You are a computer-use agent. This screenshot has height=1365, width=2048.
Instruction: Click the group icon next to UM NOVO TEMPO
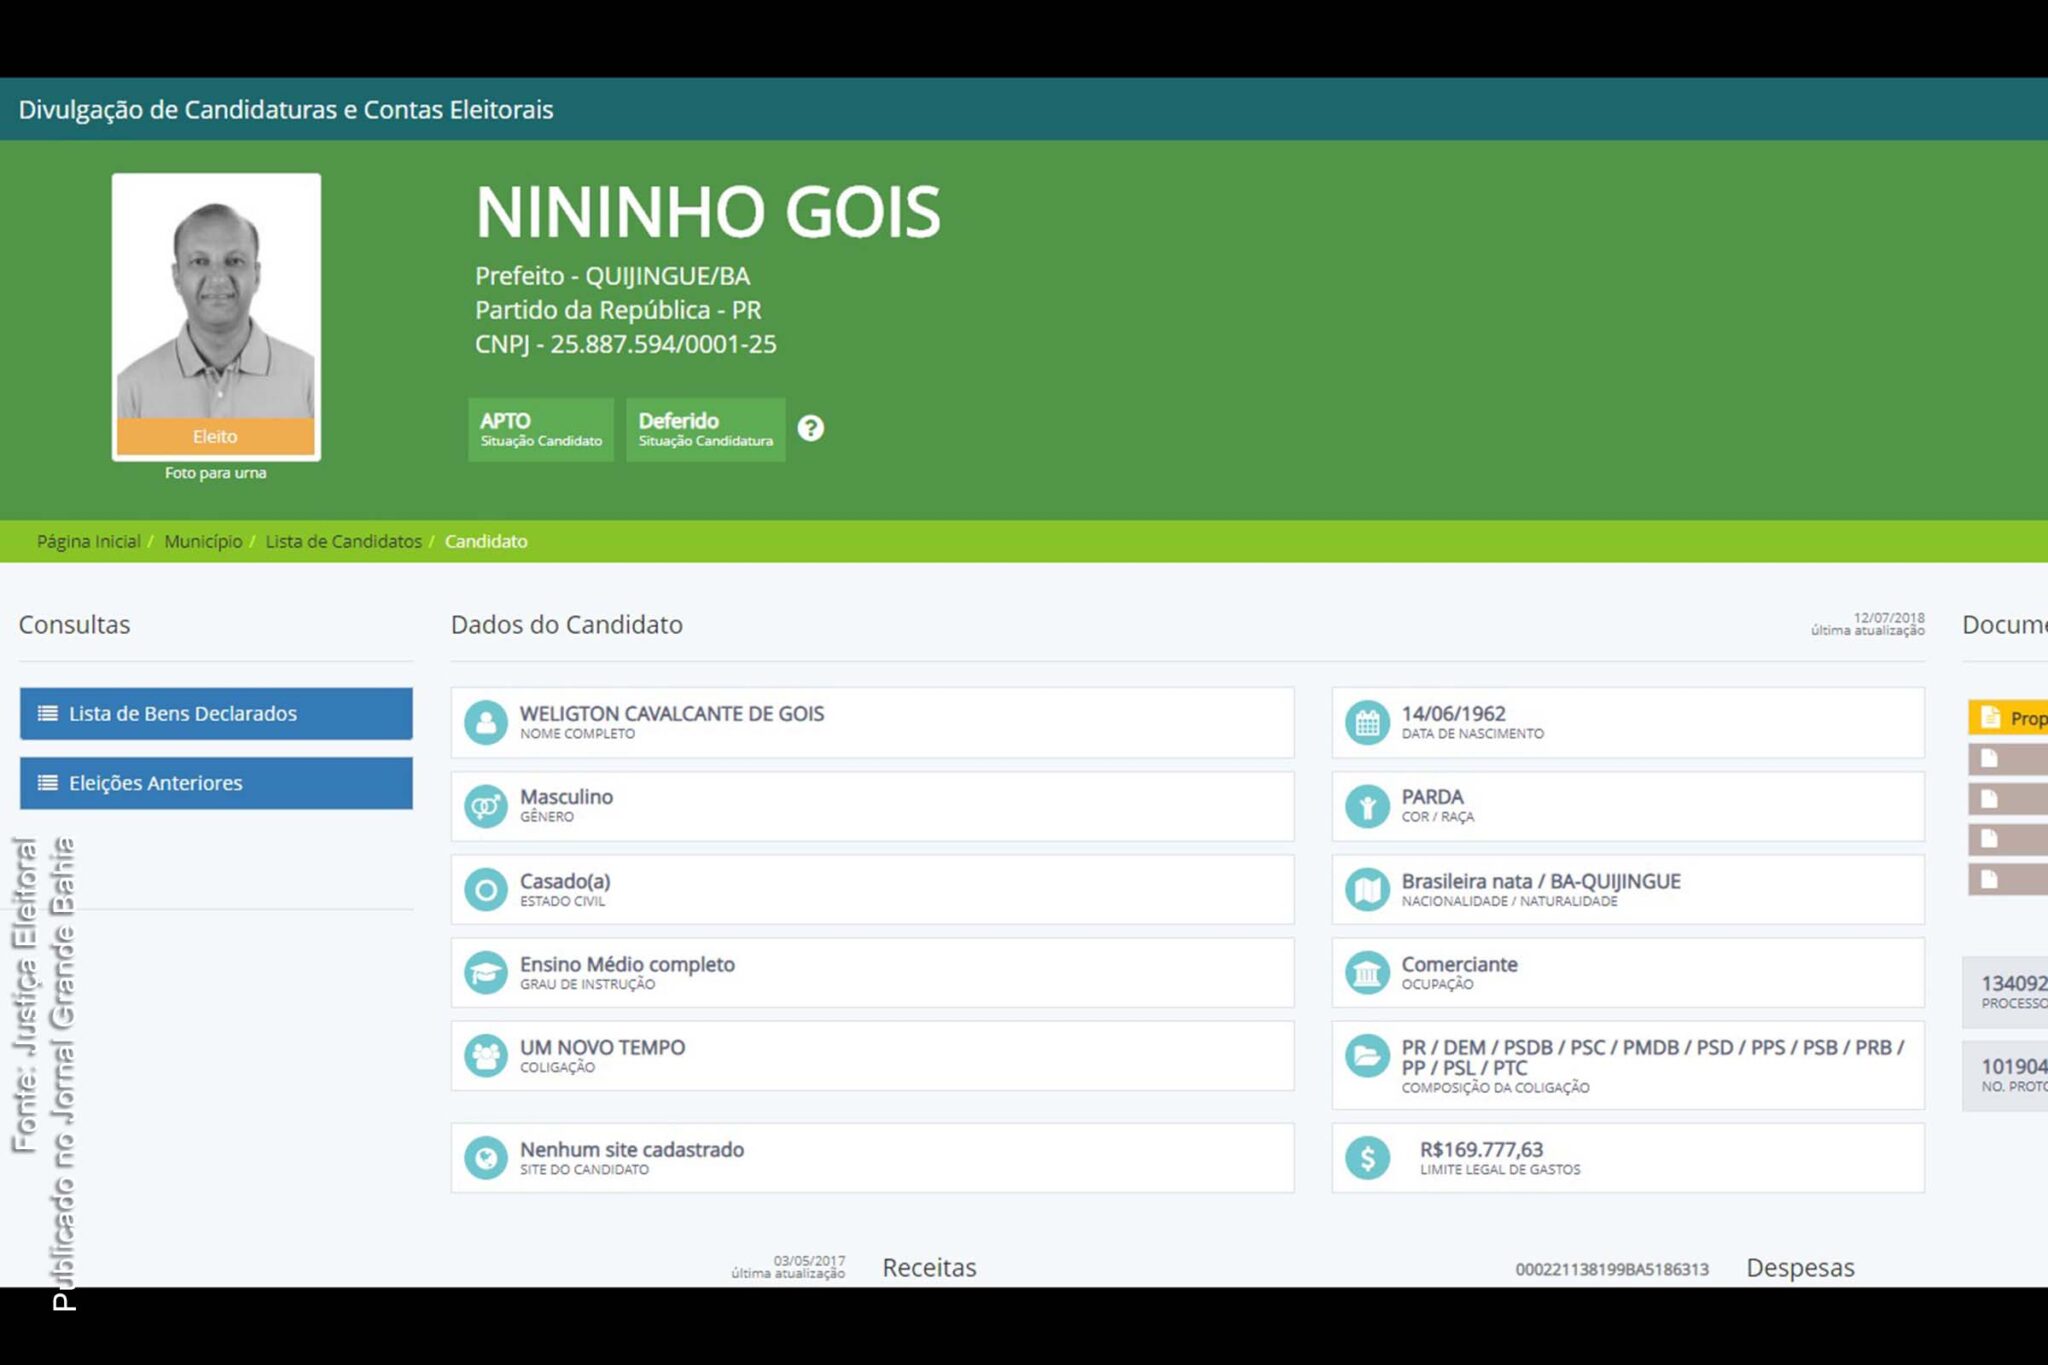coord(486,1055)
